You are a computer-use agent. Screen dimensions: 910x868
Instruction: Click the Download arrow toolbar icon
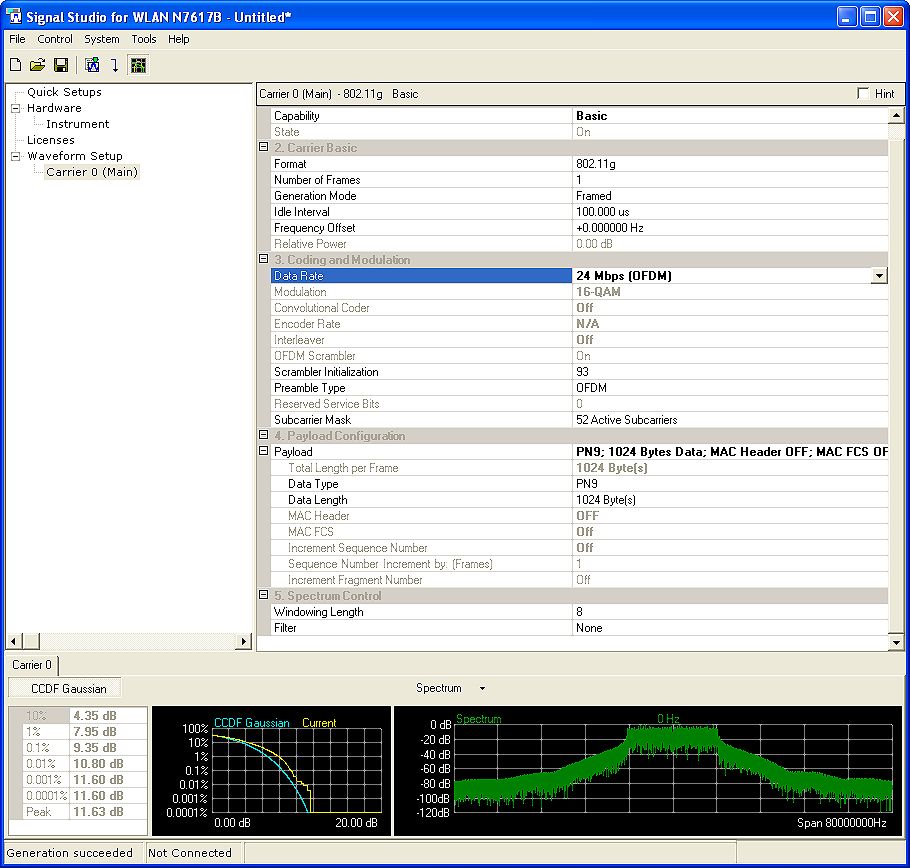114,66
